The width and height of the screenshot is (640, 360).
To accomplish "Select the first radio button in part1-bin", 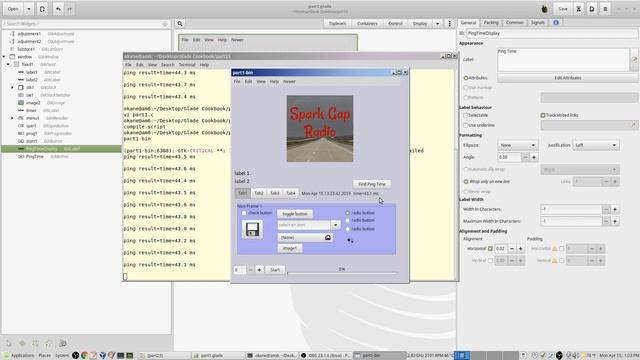I will pyautogui.click(x=348, y=213).
